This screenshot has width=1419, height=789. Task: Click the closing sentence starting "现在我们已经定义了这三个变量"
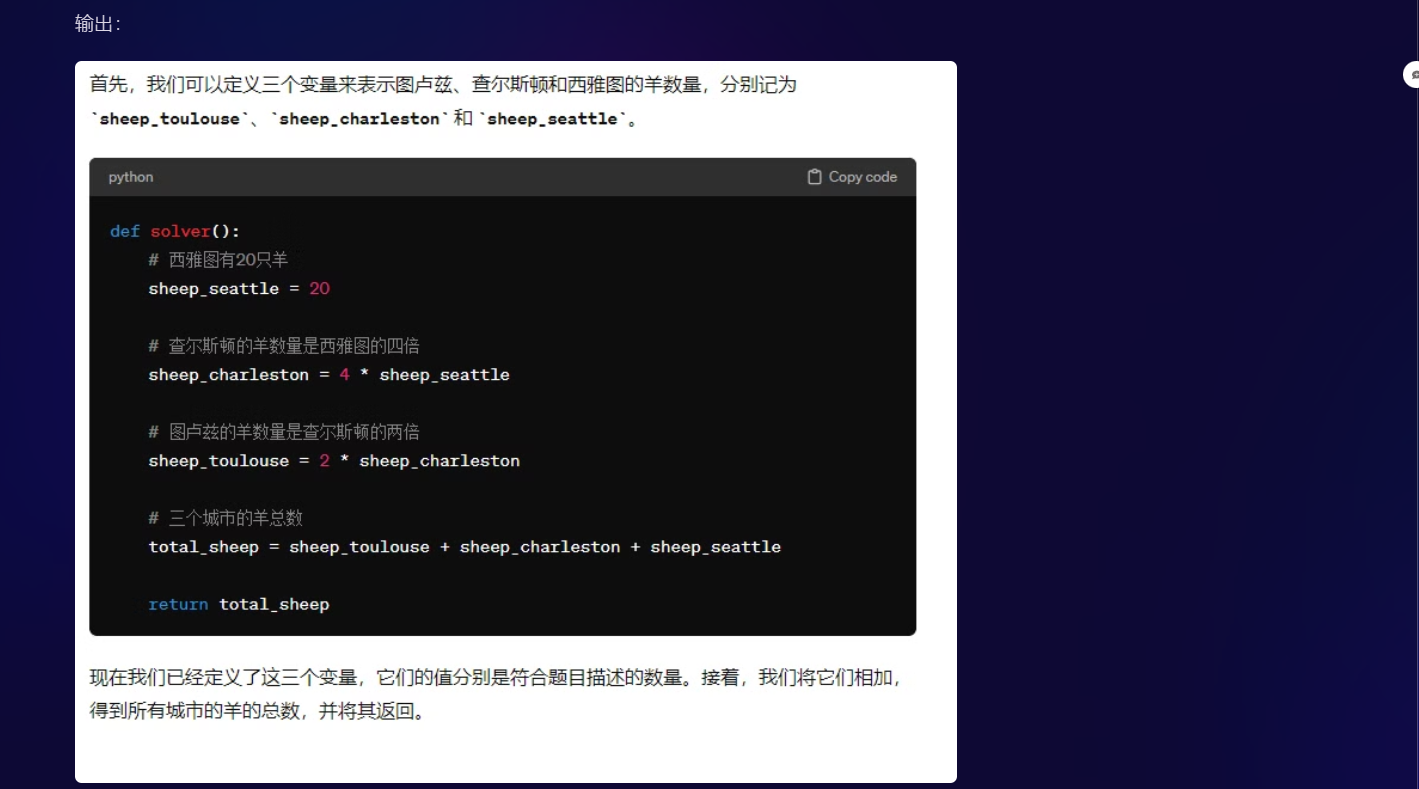497,678
